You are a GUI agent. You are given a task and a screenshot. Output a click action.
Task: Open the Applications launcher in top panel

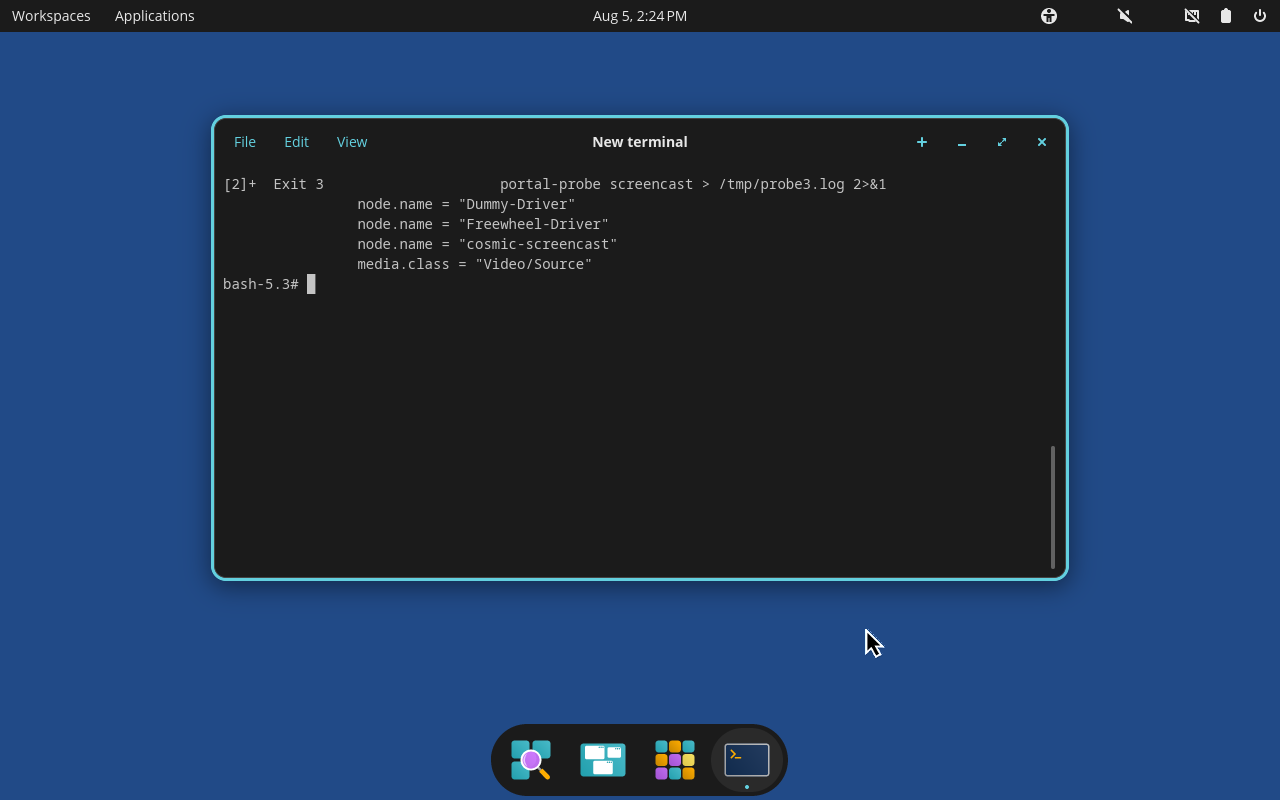click(155, 16)
